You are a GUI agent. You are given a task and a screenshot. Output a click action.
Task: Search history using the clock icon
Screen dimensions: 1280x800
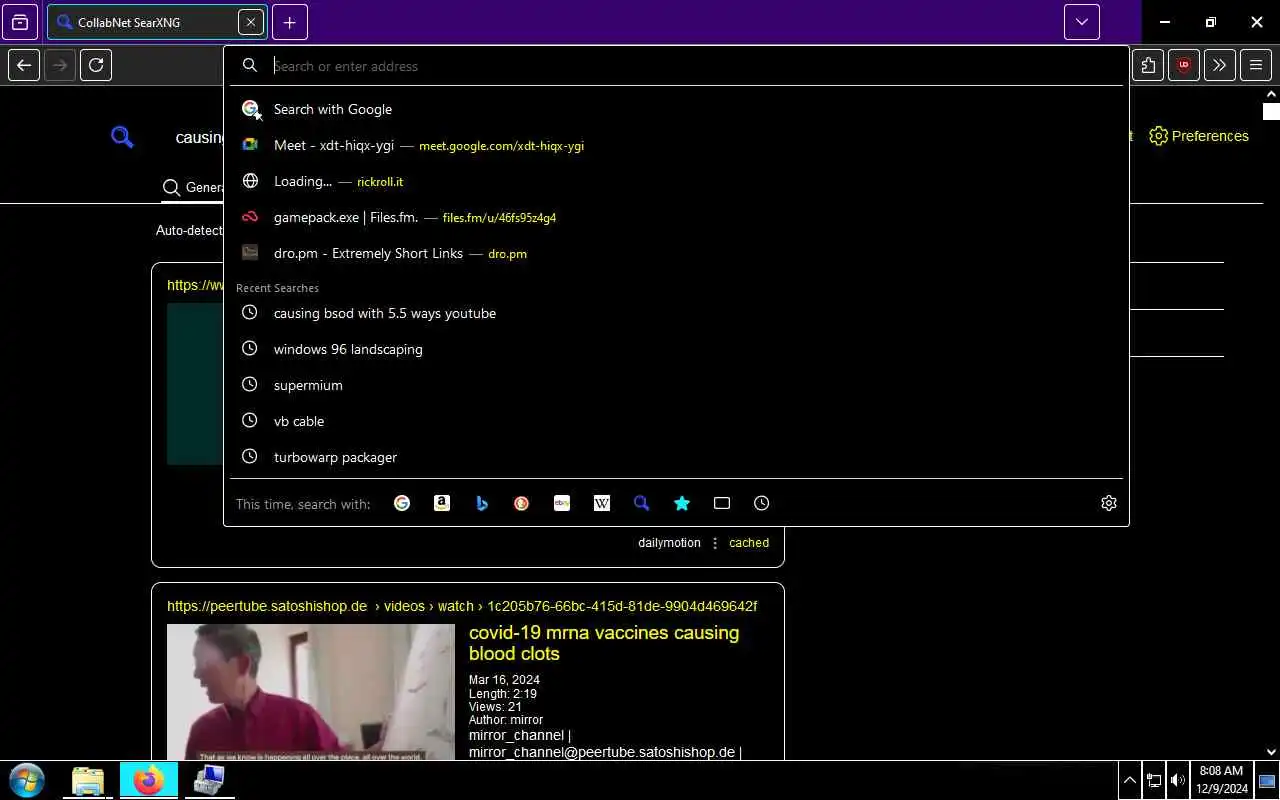pos(762,503)
